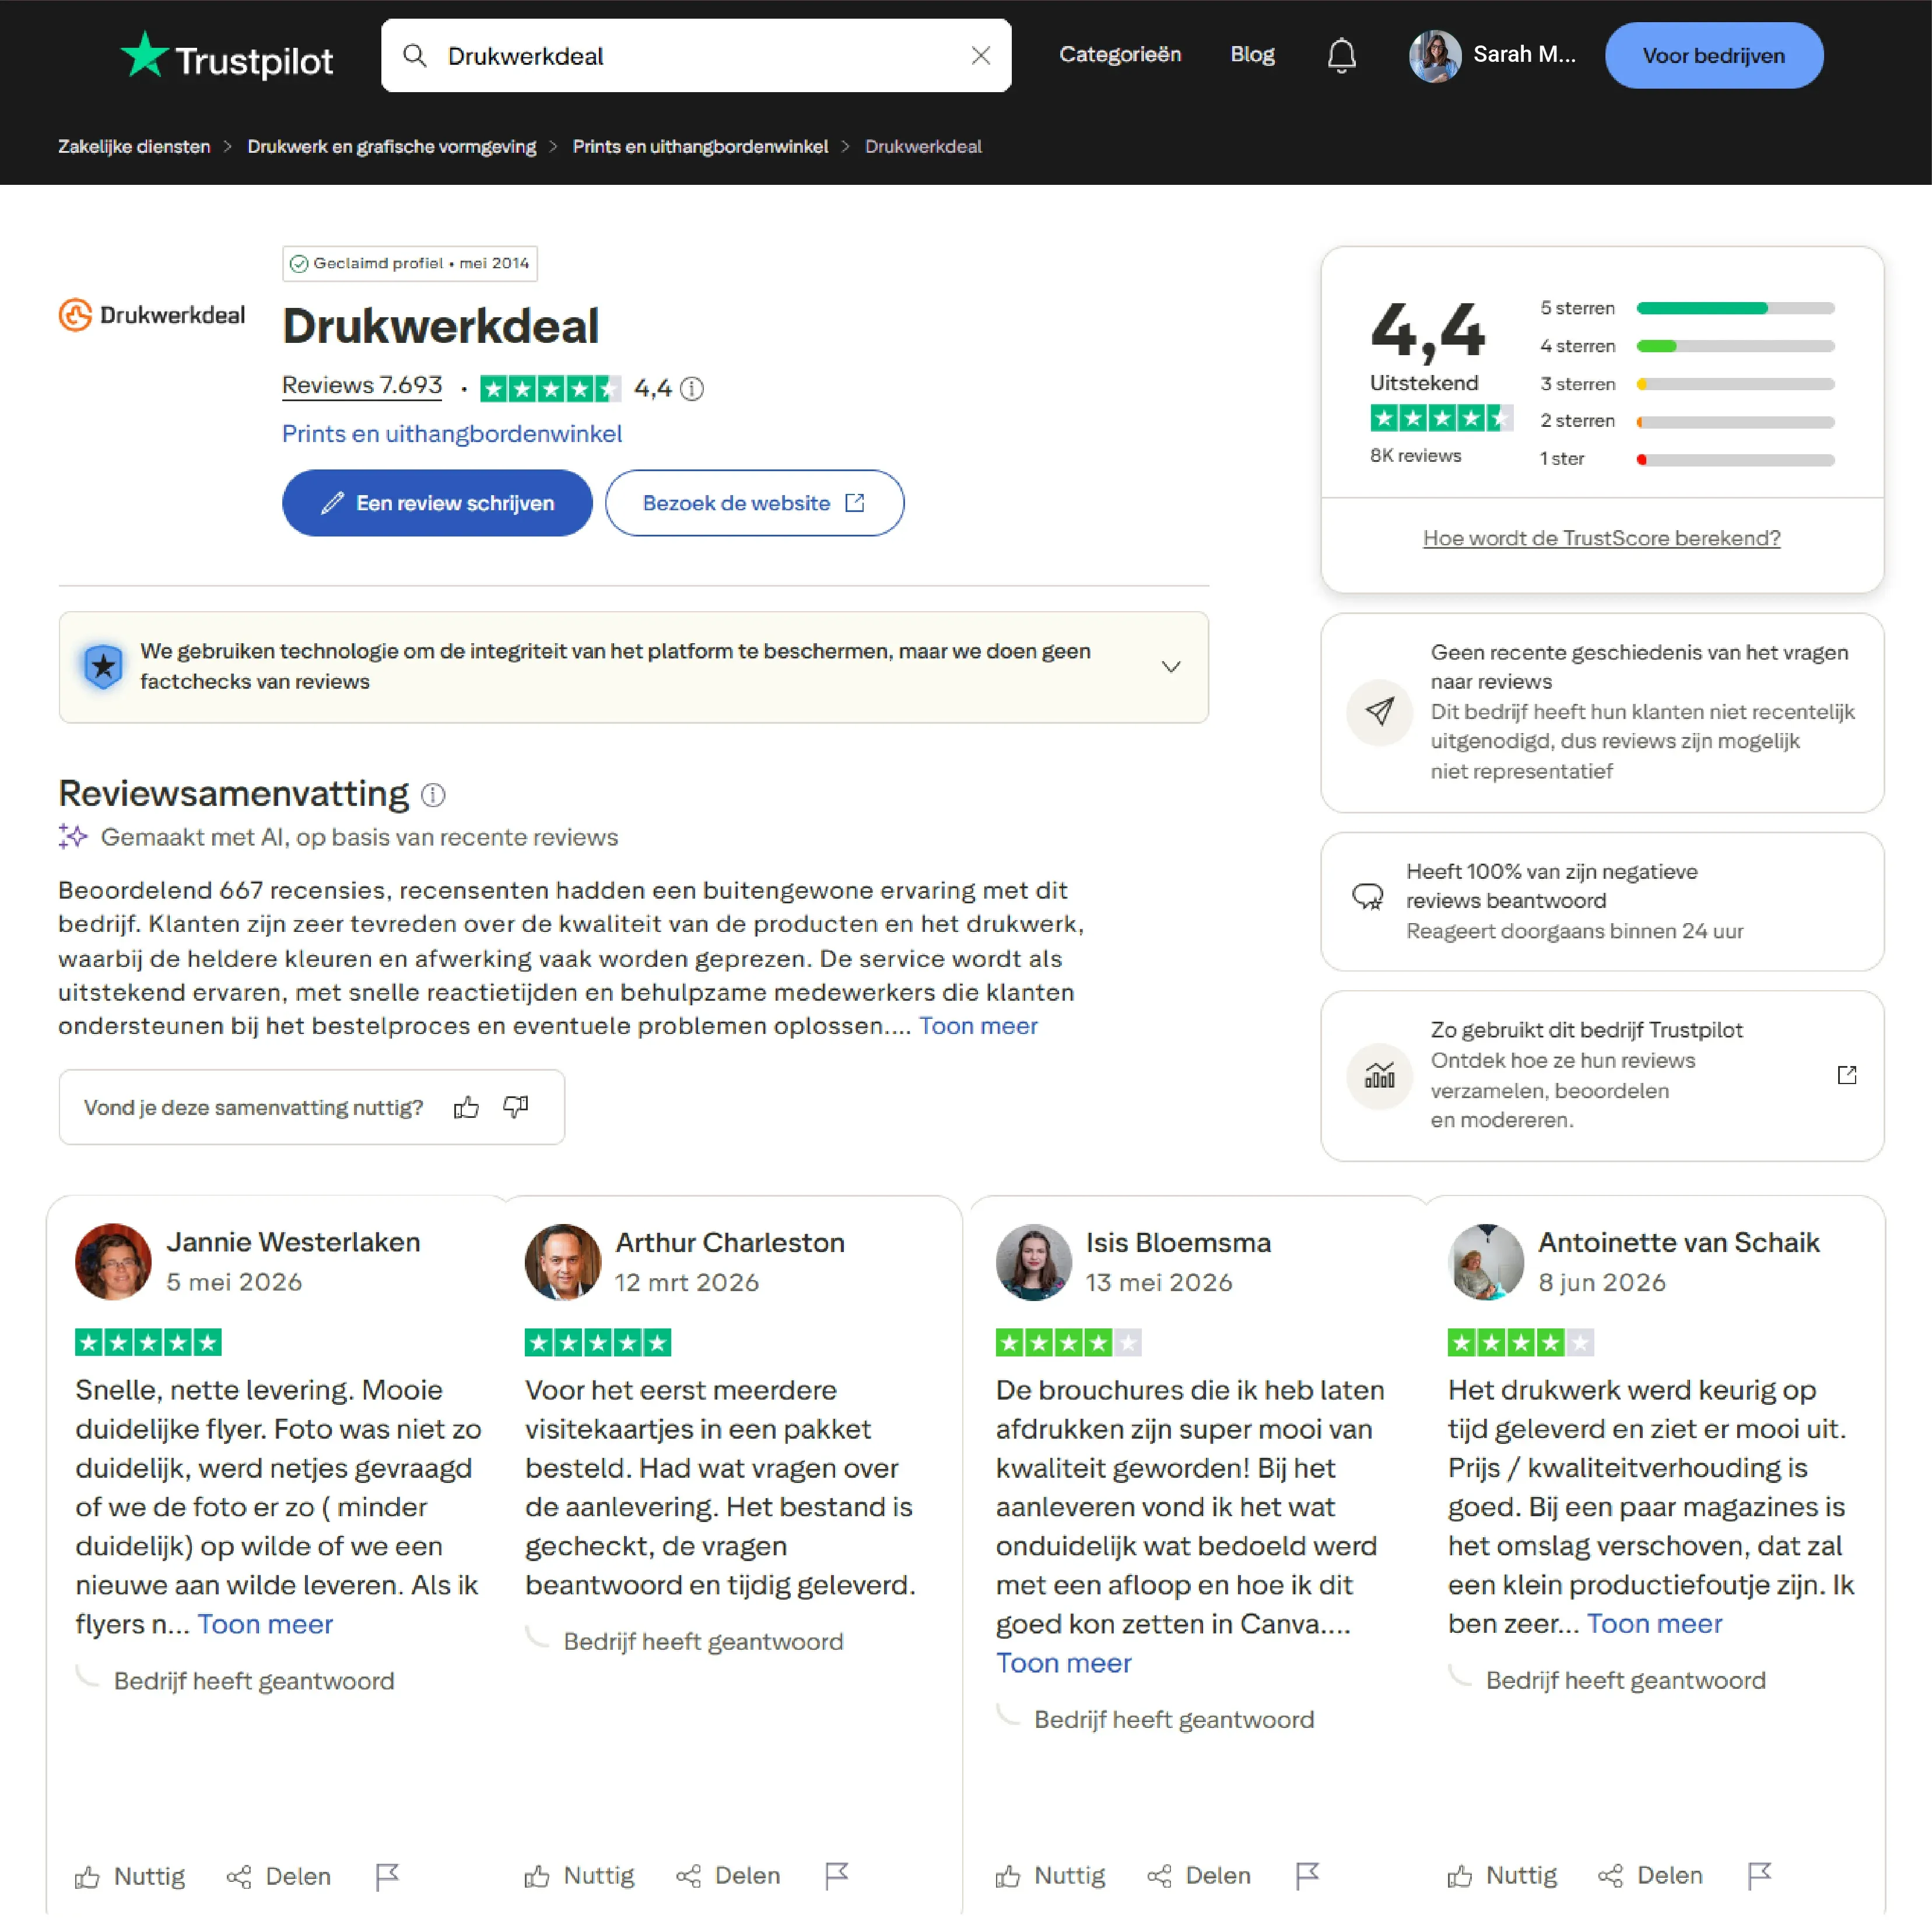Click Bezoek de website button
This screenshot has width=1932, height=1932.
tap(754, 503)
